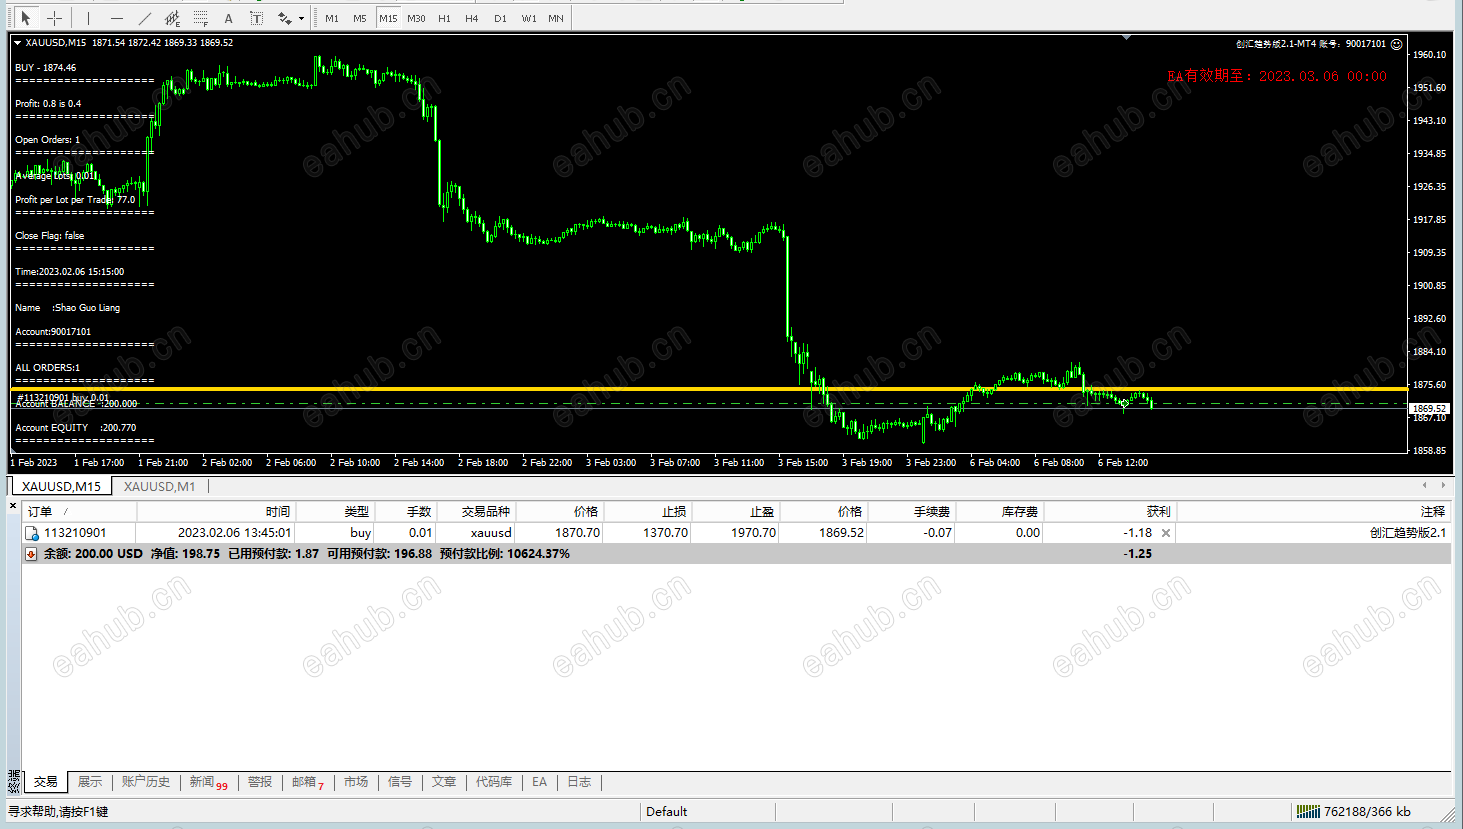Select the Fibonacci retracement tool
The image size is (1463, 829).
201,18
